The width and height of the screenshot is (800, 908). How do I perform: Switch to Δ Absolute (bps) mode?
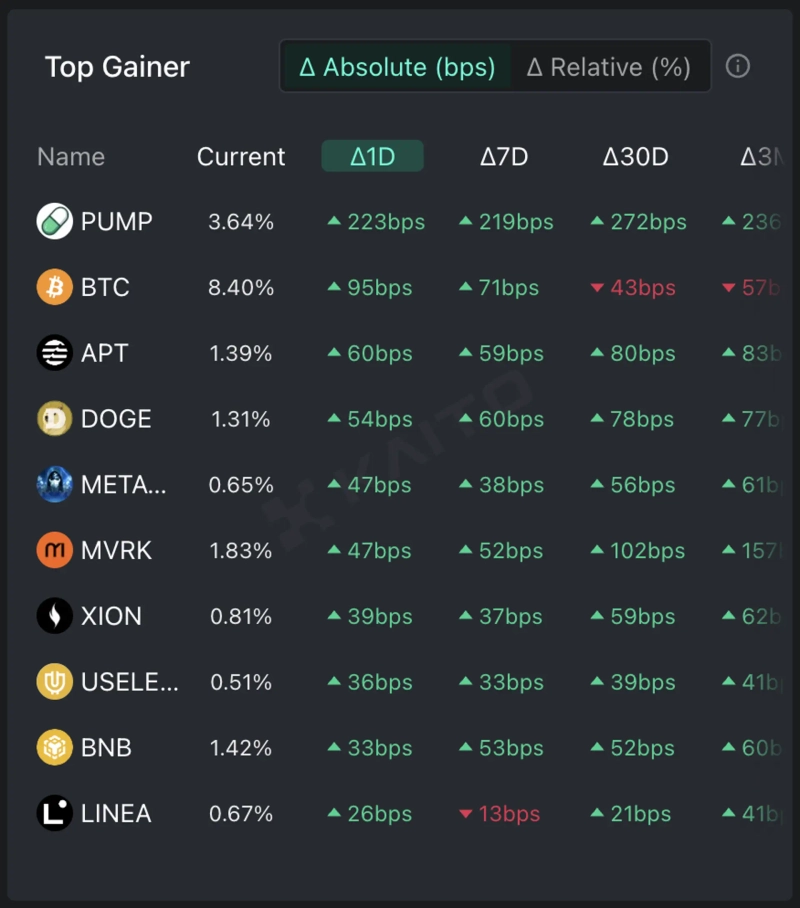[397, 67]
